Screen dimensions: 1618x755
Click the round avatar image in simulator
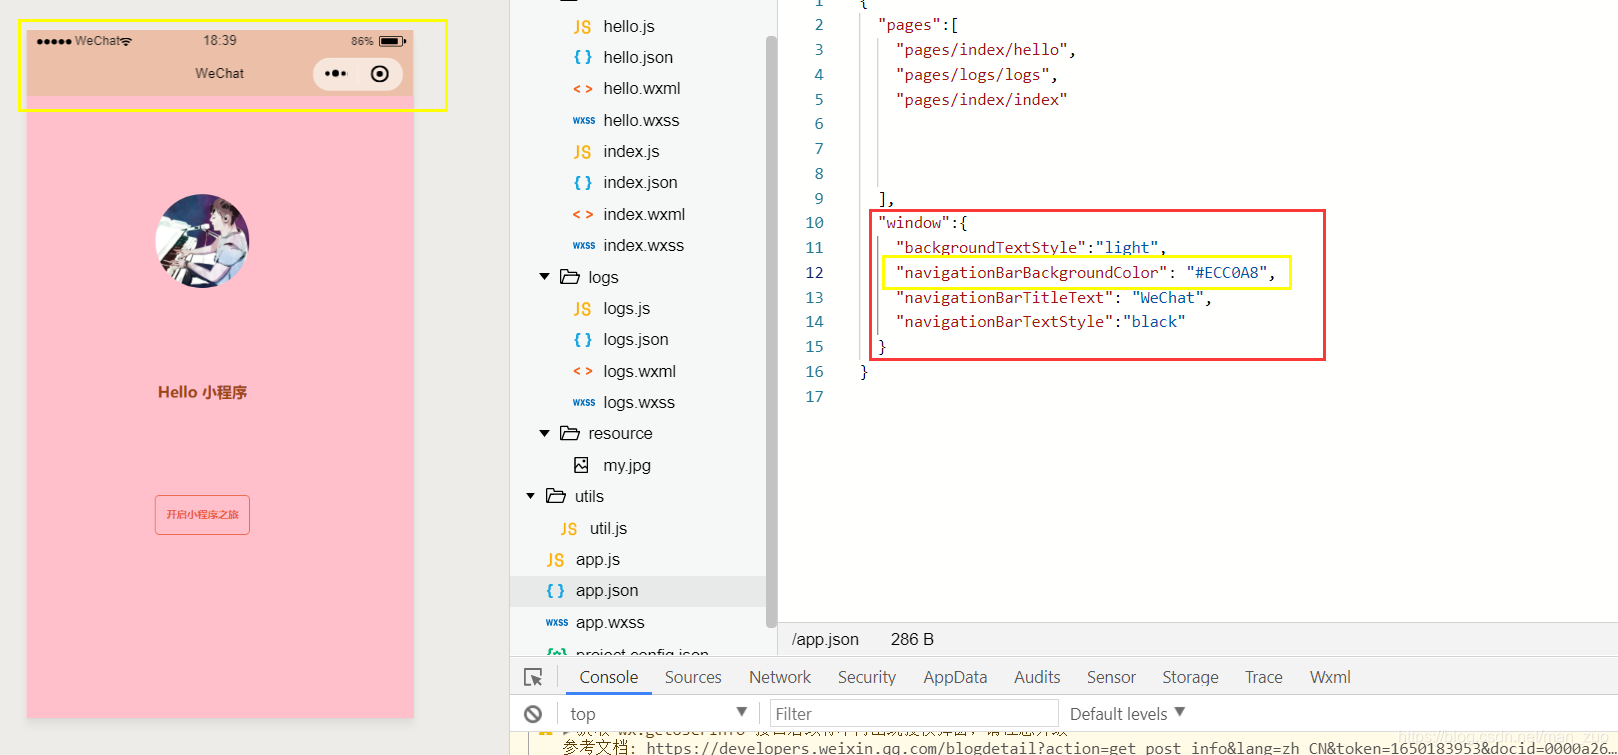(x=202, y=241)
